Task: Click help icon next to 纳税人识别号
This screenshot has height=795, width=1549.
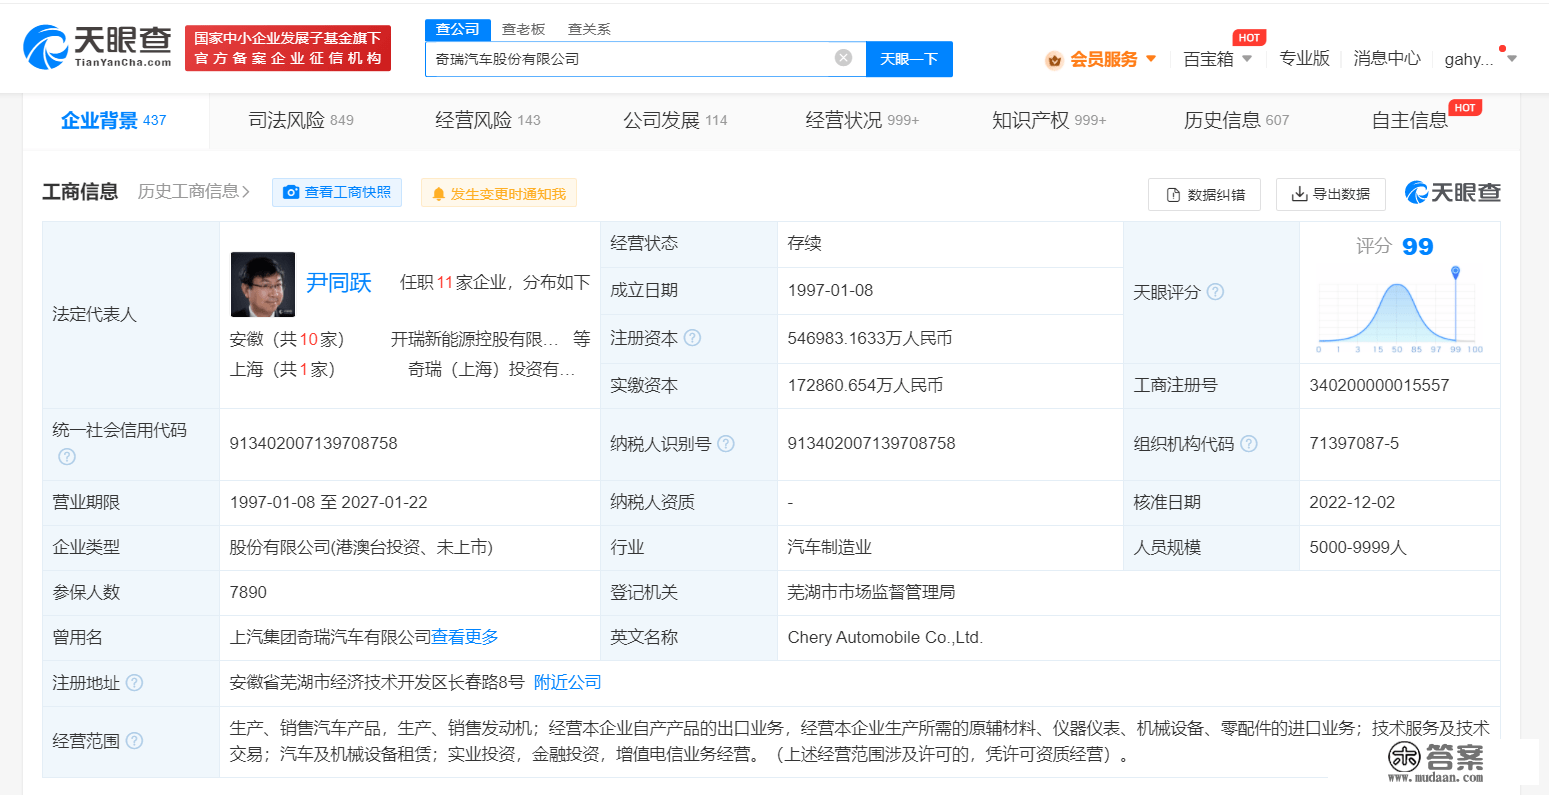Action: pyautogui.click(x=726, y=443)
